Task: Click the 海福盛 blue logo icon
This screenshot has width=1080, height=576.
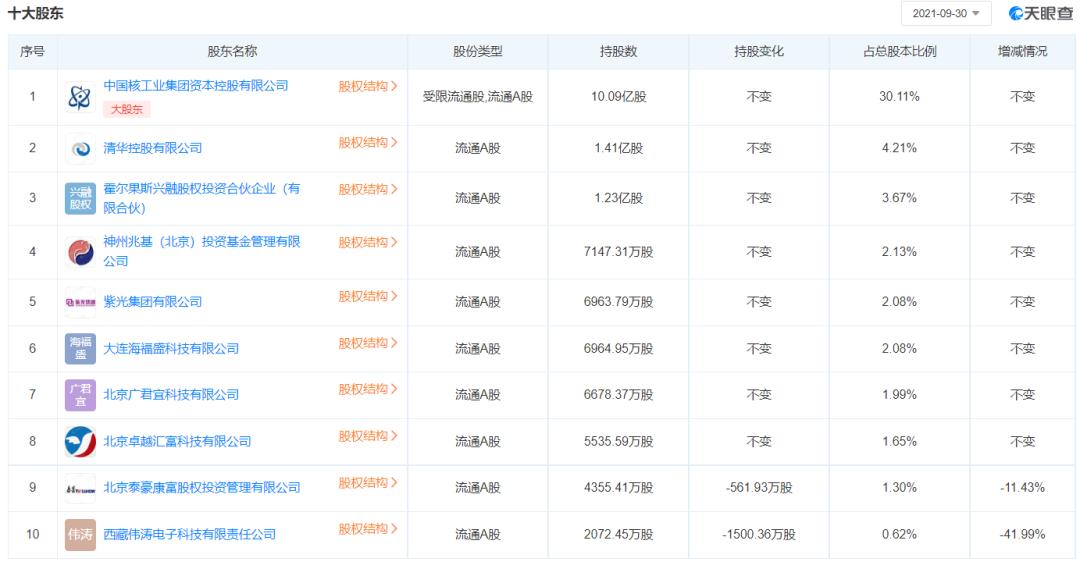Action: coord(80,349)
